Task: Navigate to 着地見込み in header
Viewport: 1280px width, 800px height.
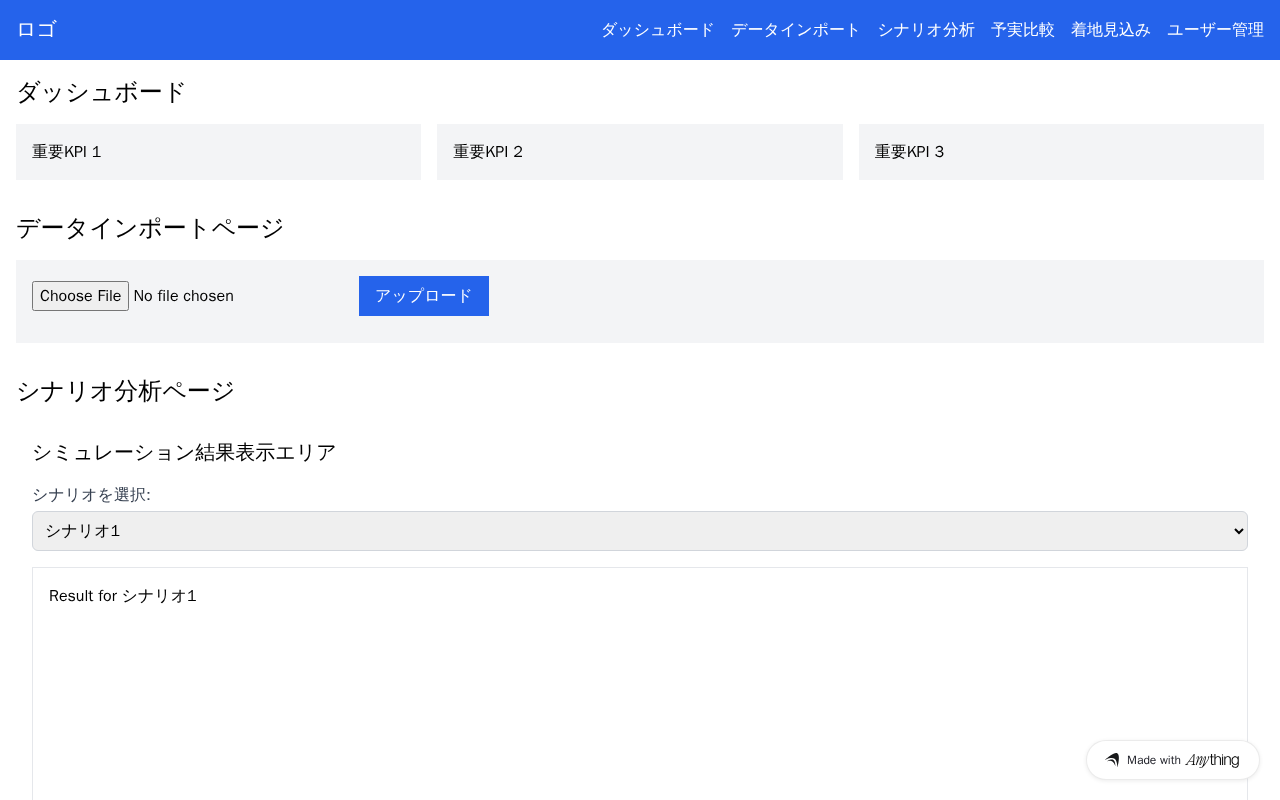Action: [1111, 30]
